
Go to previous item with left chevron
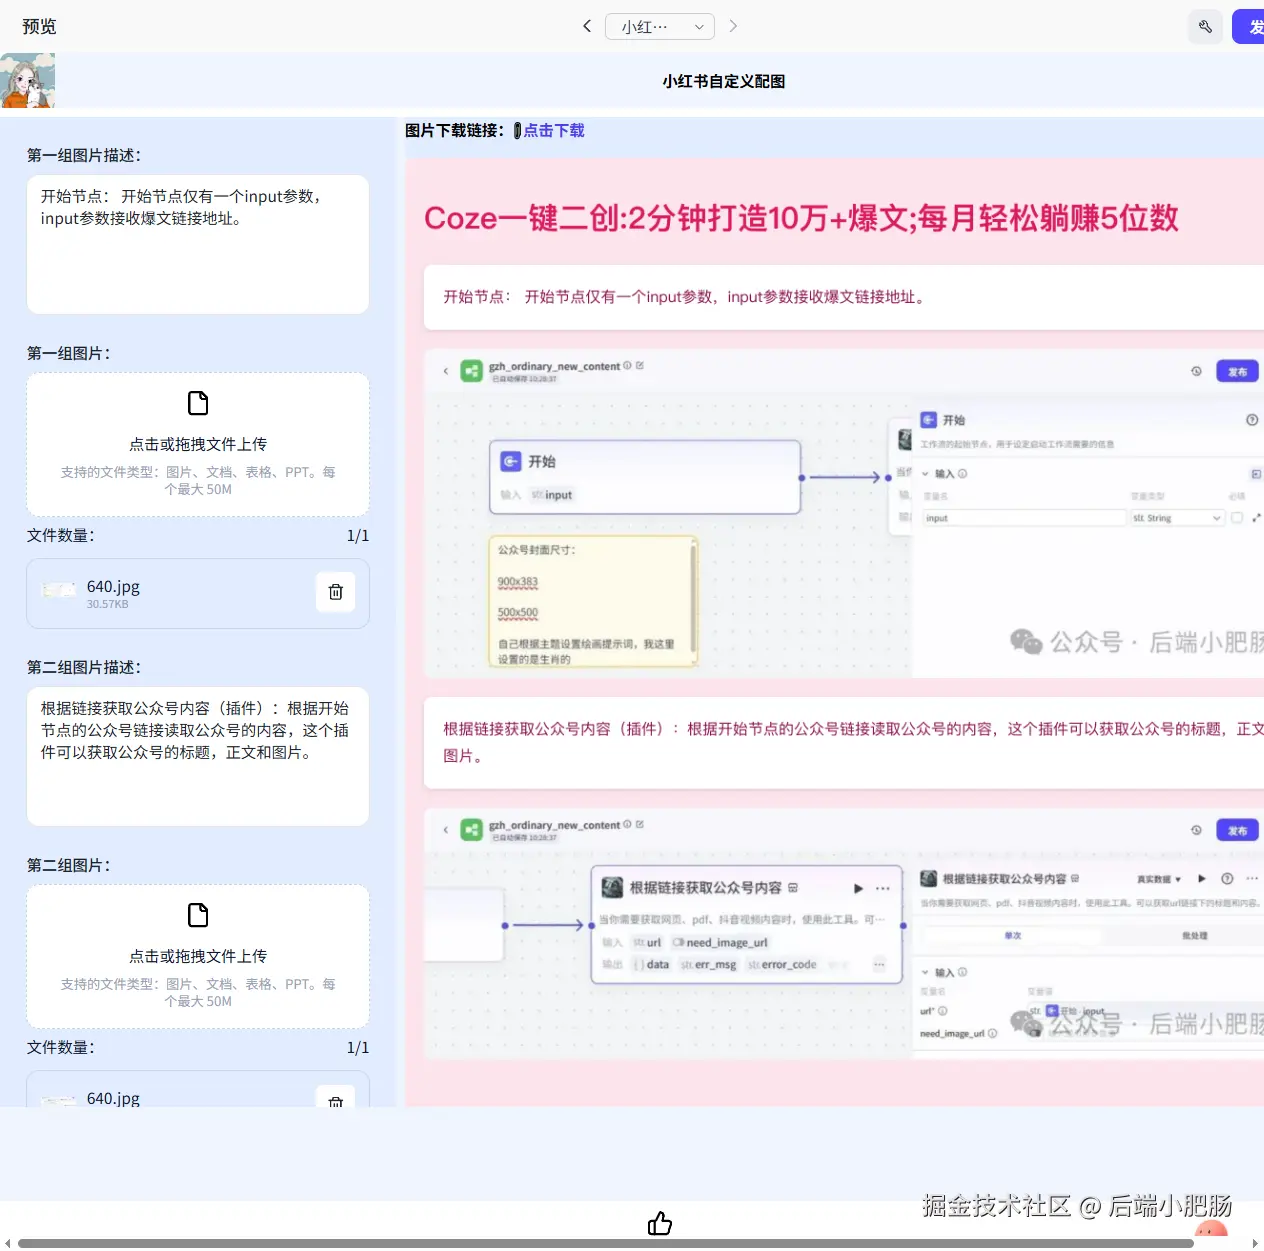[x=587, y=26]
